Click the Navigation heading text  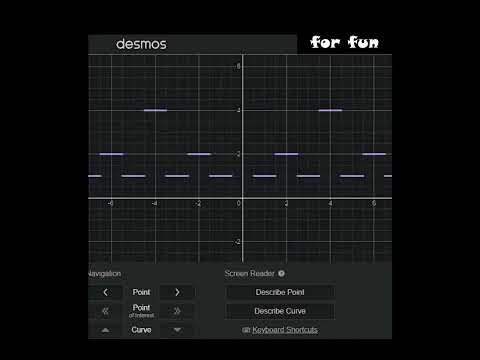pyautogui.click(x=105, y=274)
